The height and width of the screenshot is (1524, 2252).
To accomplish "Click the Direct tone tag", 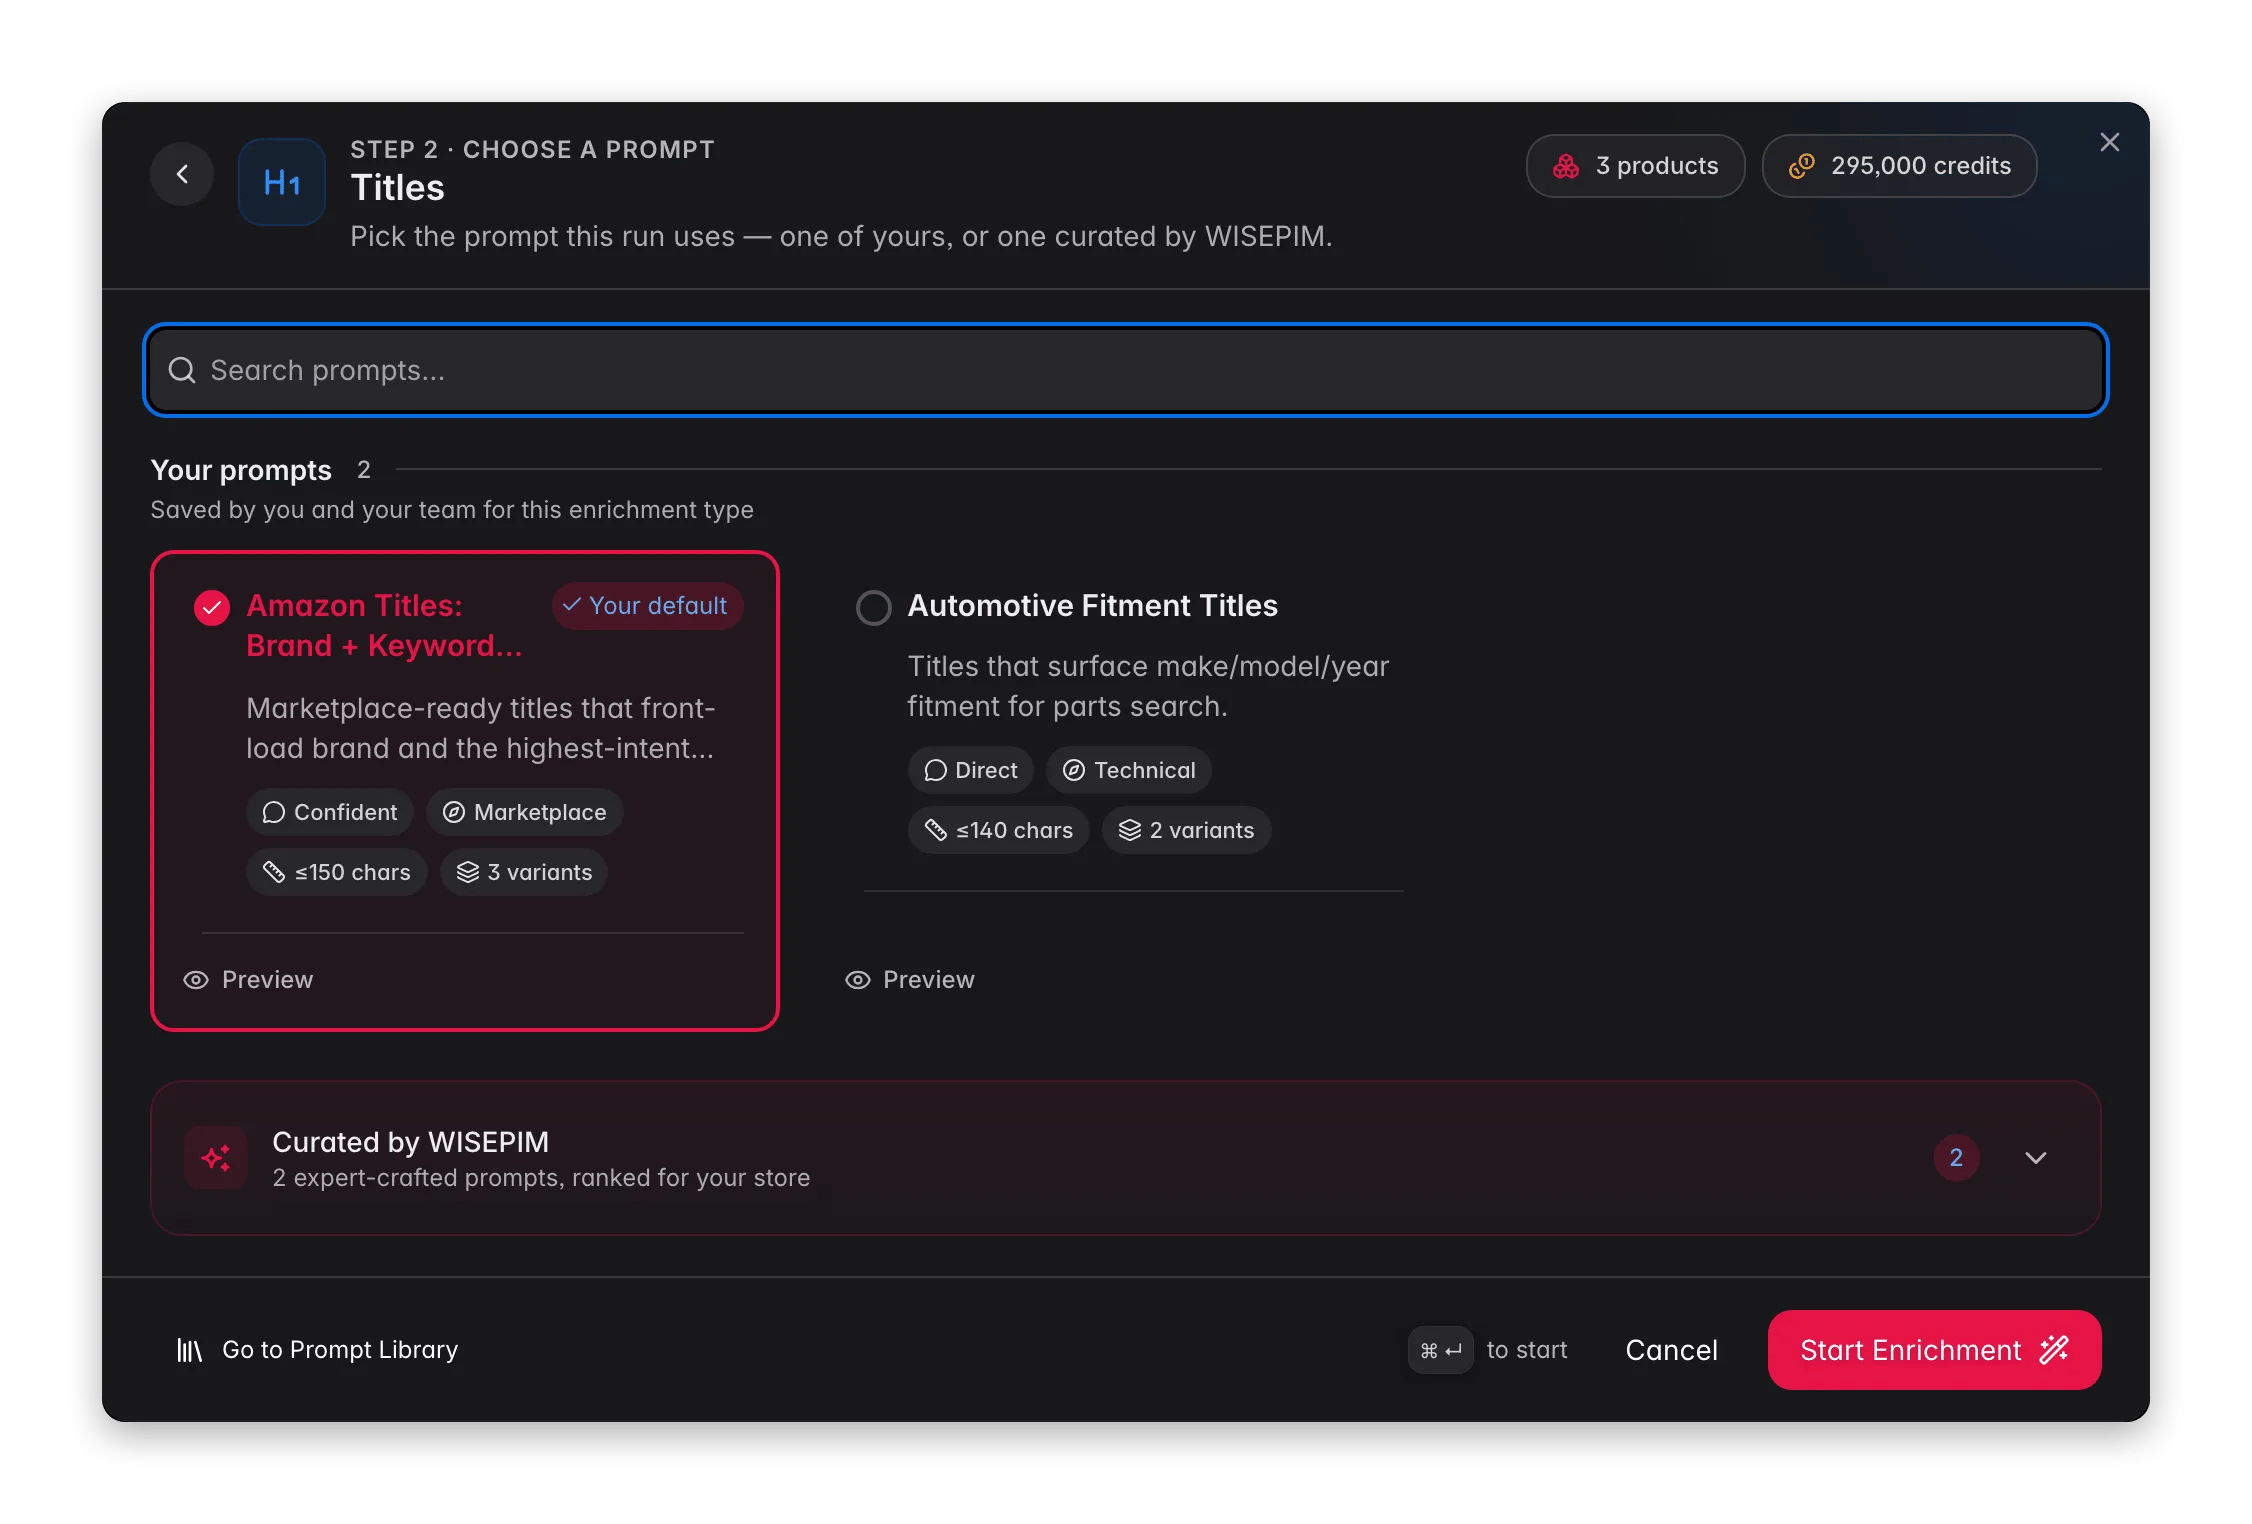I will [971, 770].
